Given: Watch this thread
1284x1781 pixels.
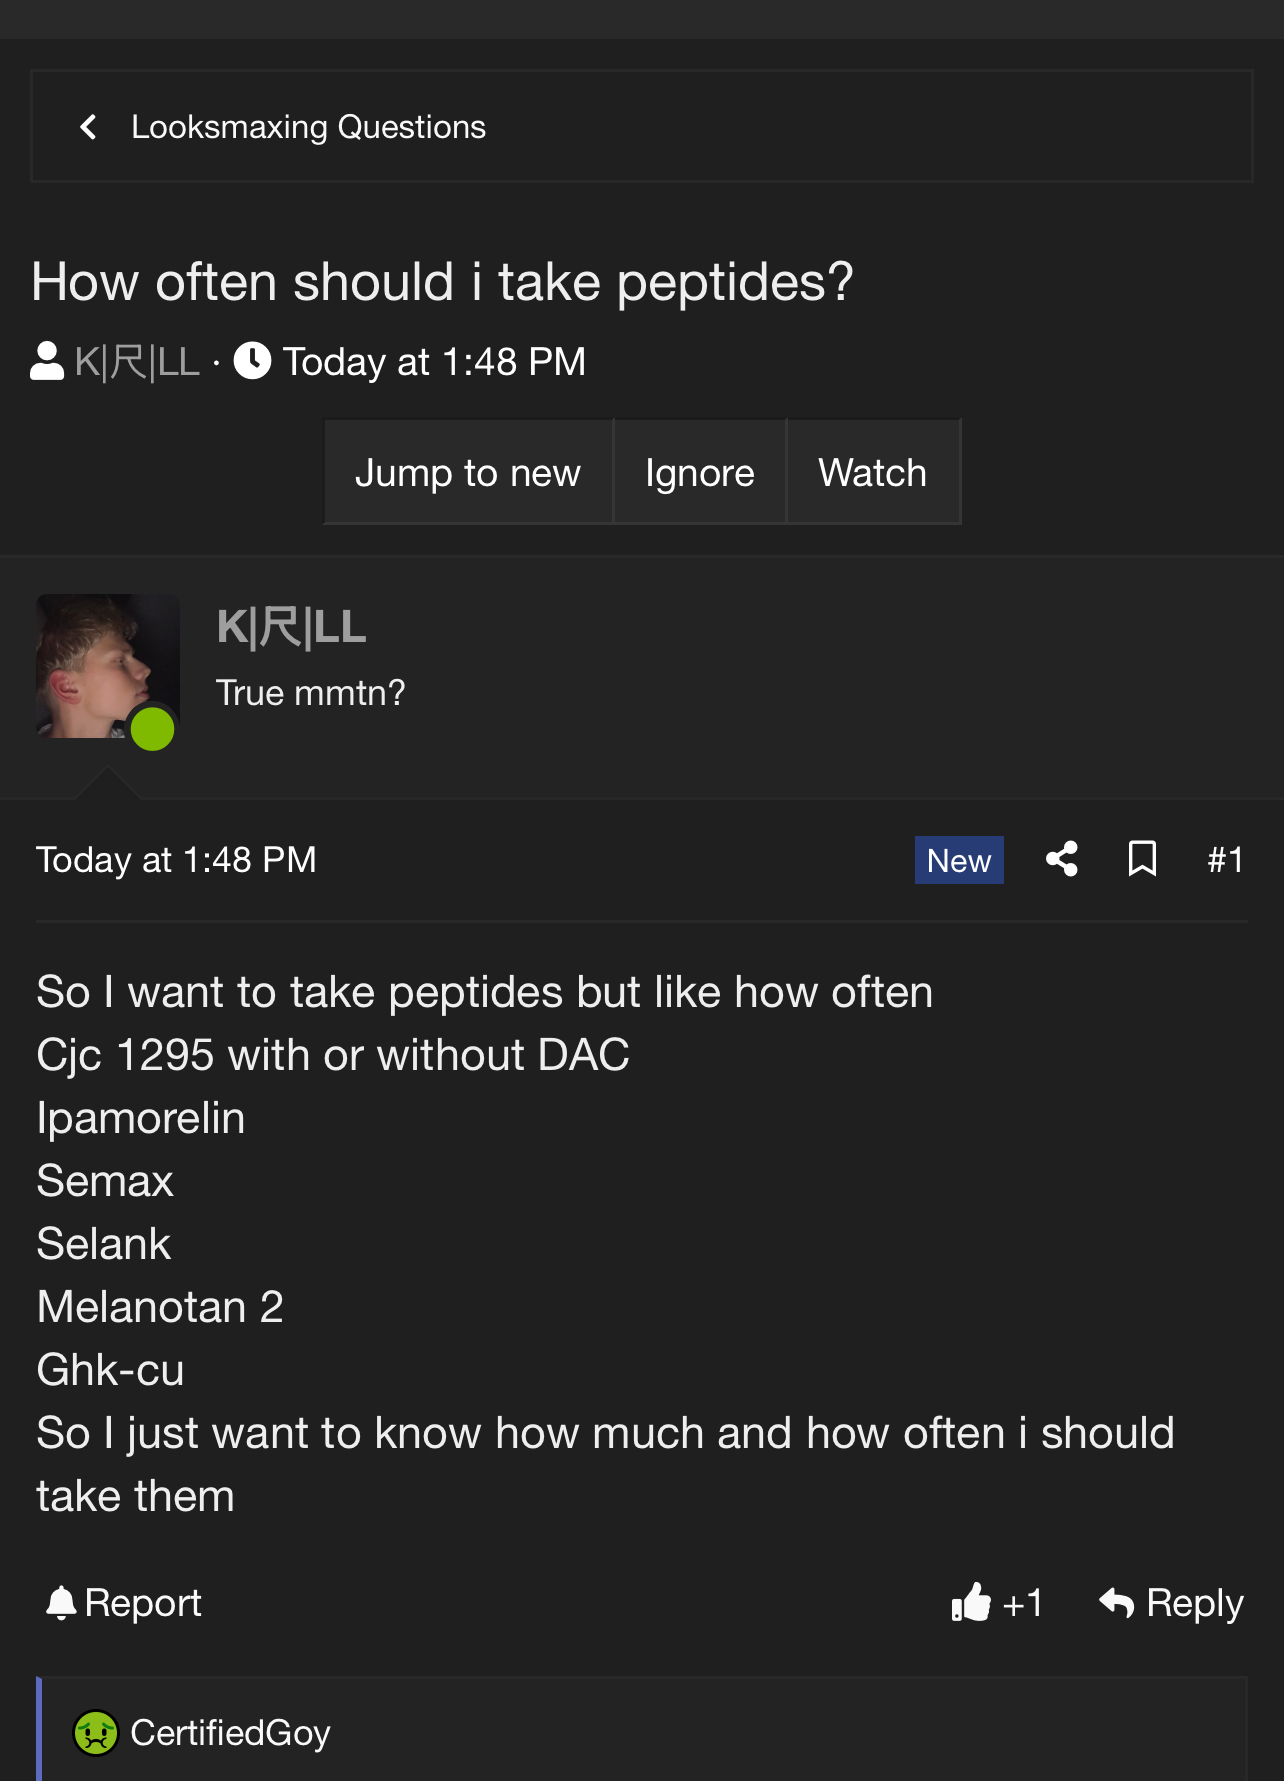Looking at the screenshot, I should point(872,472).
